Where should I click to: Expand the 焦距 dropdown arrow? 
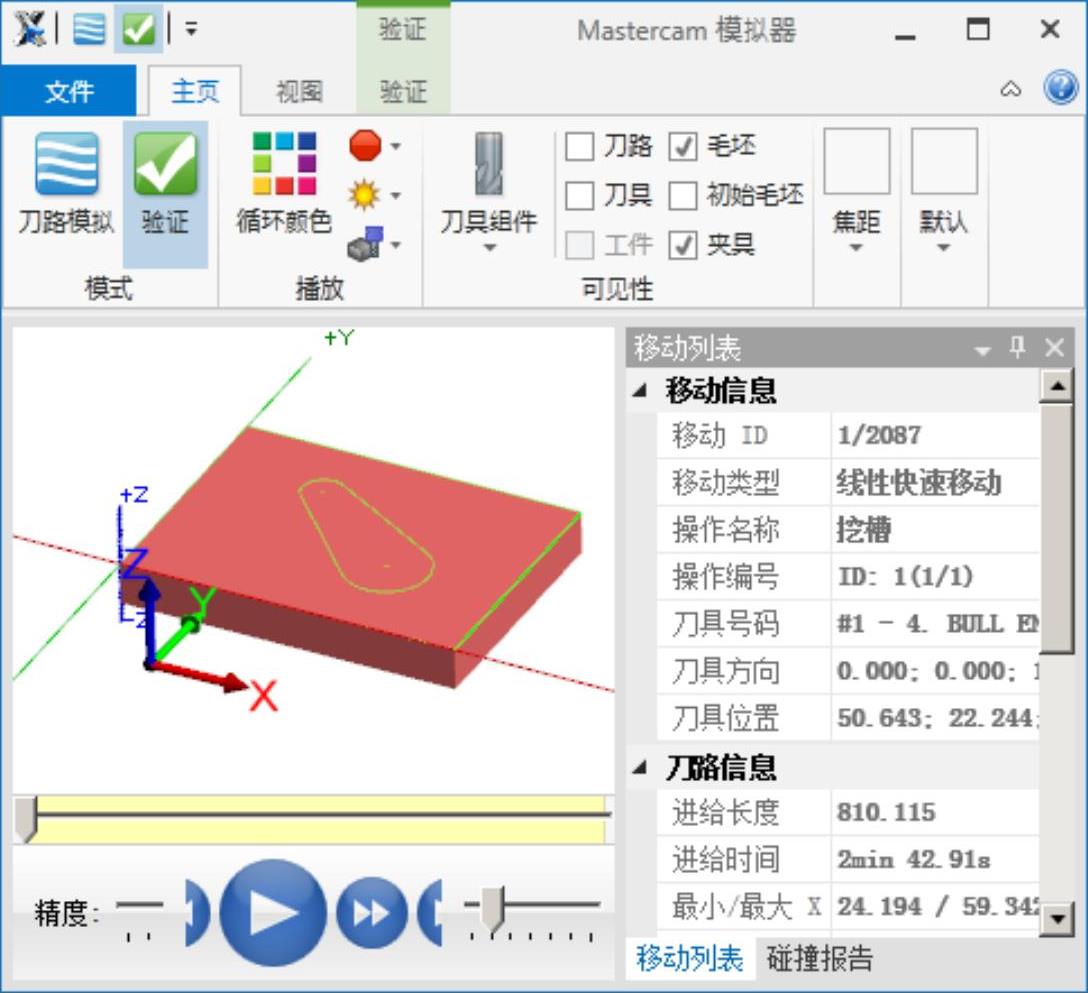pyautogui.click(x=856, y=248)
